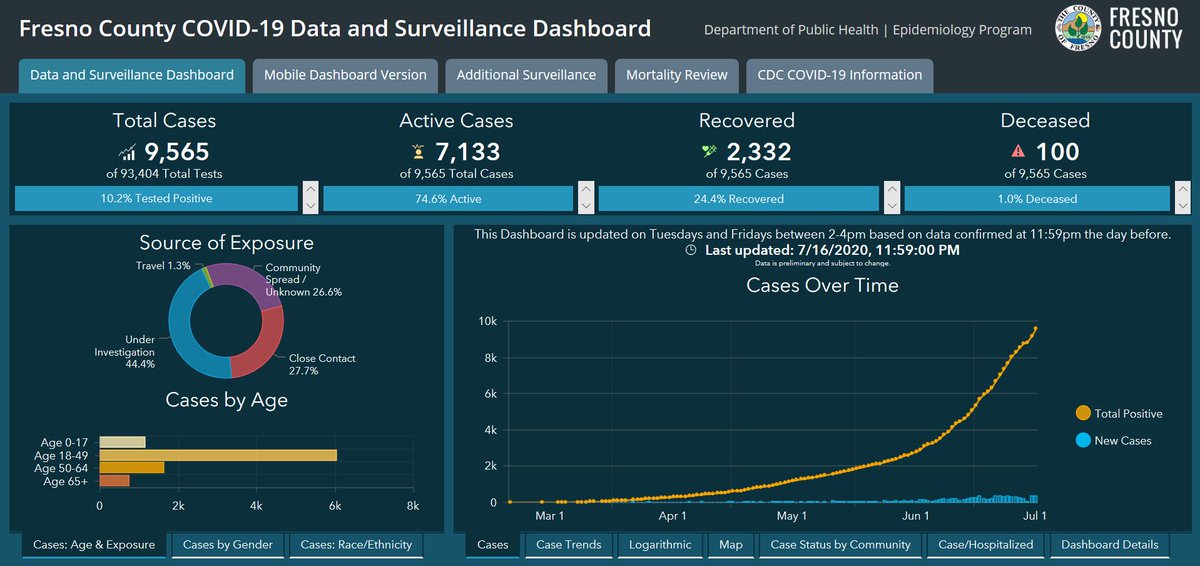Click the 74.6% Active bar
Viewport: 1200px width, 566px height.
(x=448, y=198)
